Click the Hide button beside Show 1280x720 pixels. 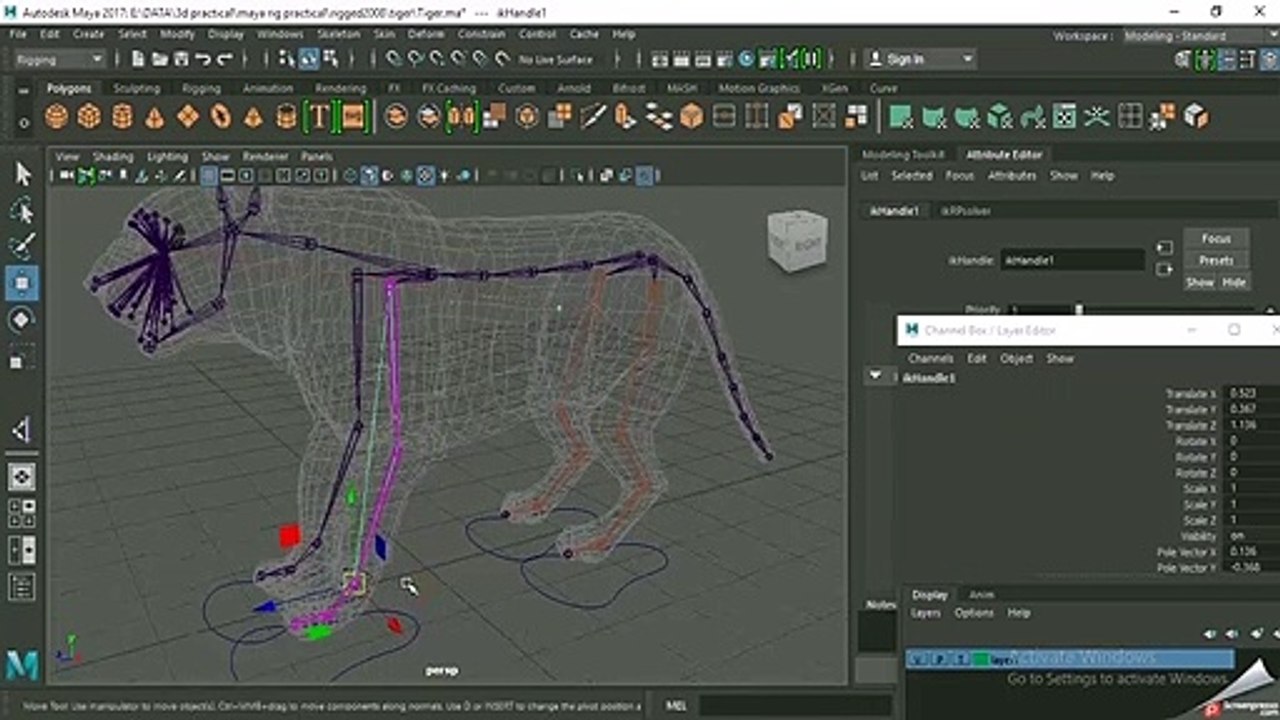coord(1234,282)
